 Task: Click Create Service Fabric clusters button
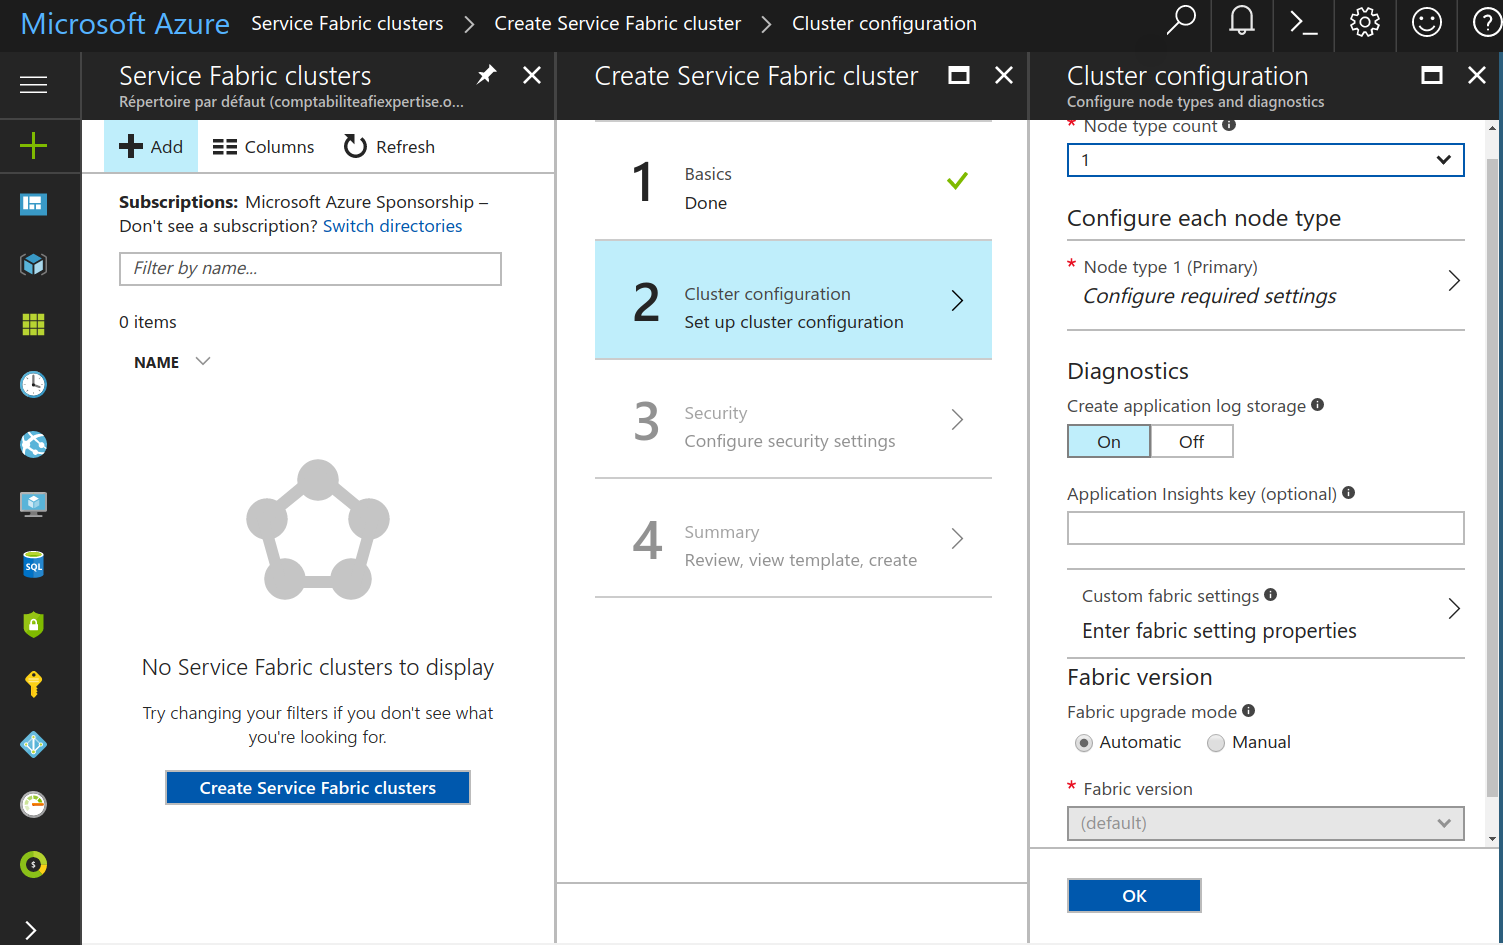pos(318,788)
